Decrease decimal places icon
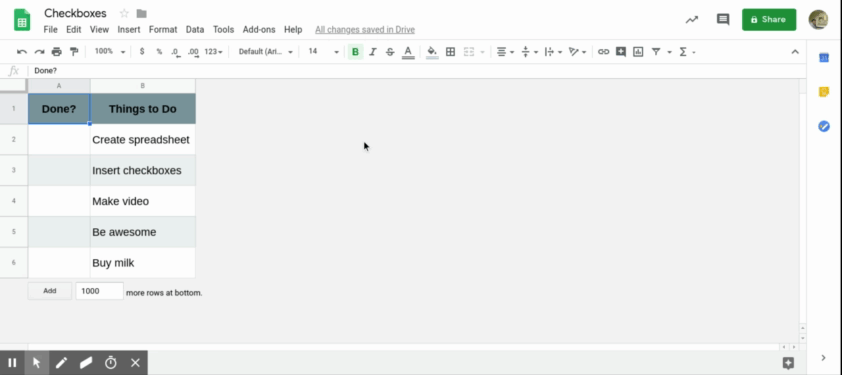Viewport: 842px width, 375px height. pos(175,52)
